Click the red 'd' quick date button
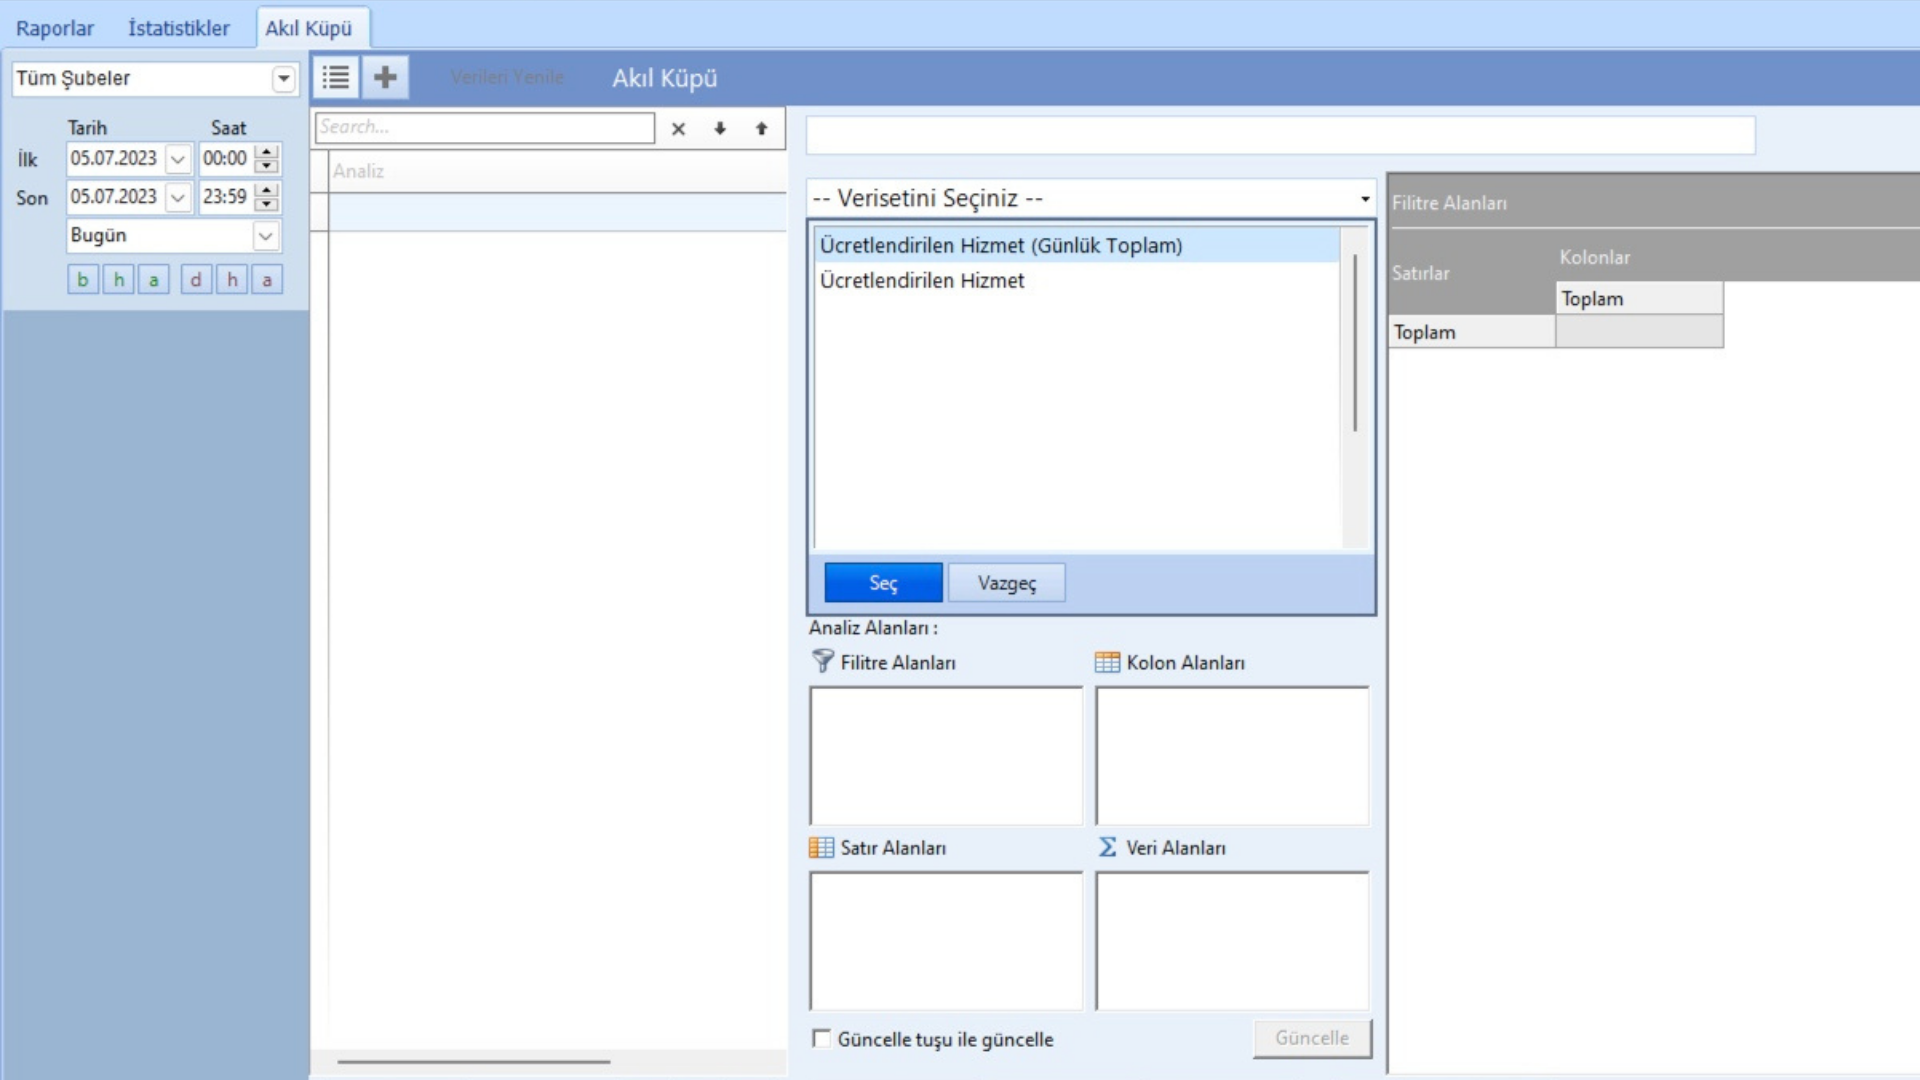The height and width of the screenshot is (1080, 1920). click(196, 280)
